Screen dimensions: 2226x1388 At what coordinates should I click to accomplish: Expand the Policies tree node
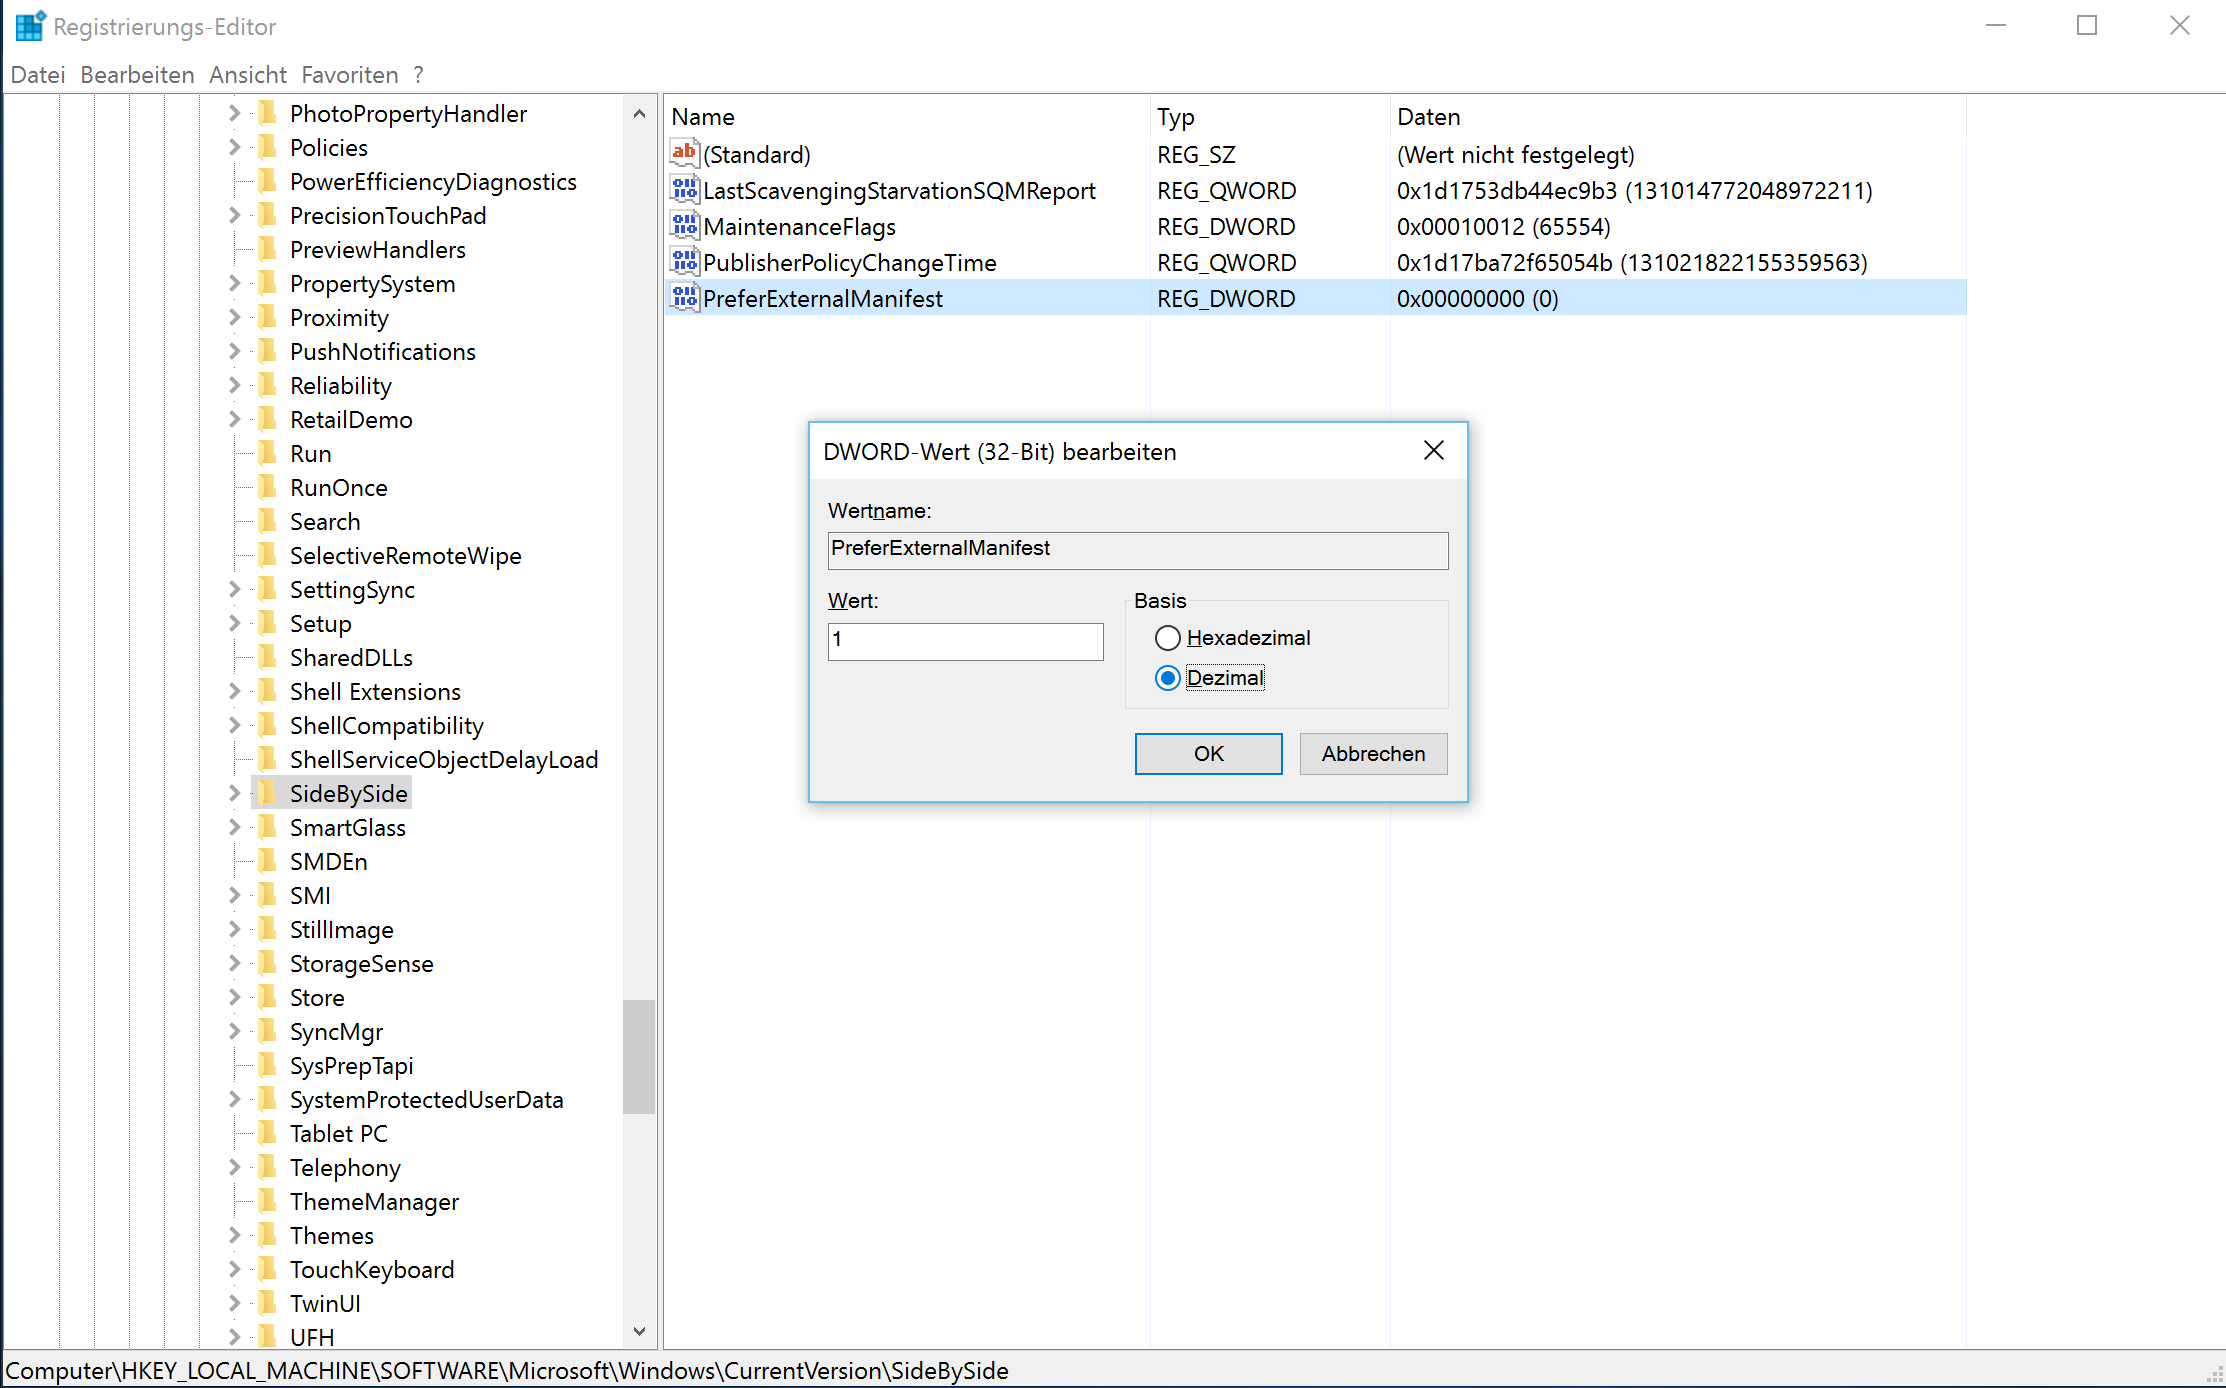(x=234, y=147)
